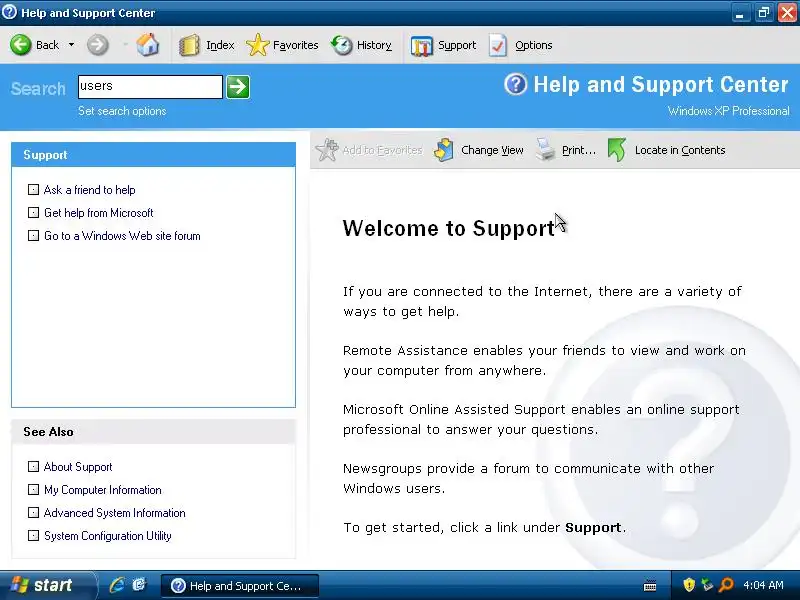
Task: Click the green Back arrow icon
Action: (21, 45)
